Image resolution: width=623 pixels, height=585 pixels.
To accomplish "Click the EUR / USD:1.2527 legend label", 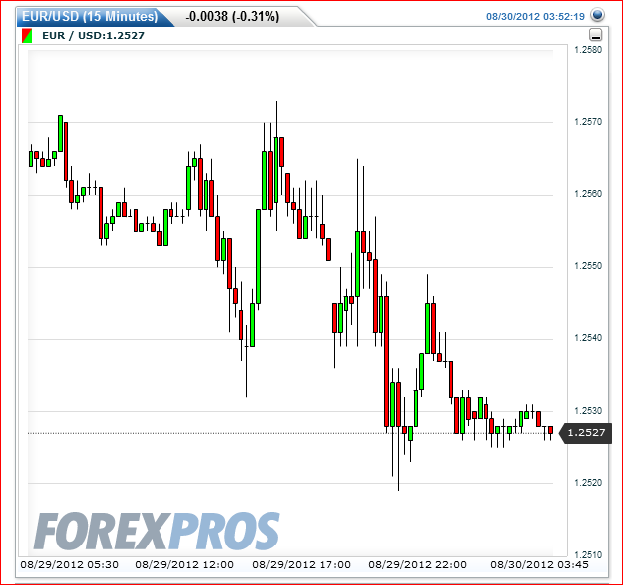I will pos(93,36).
